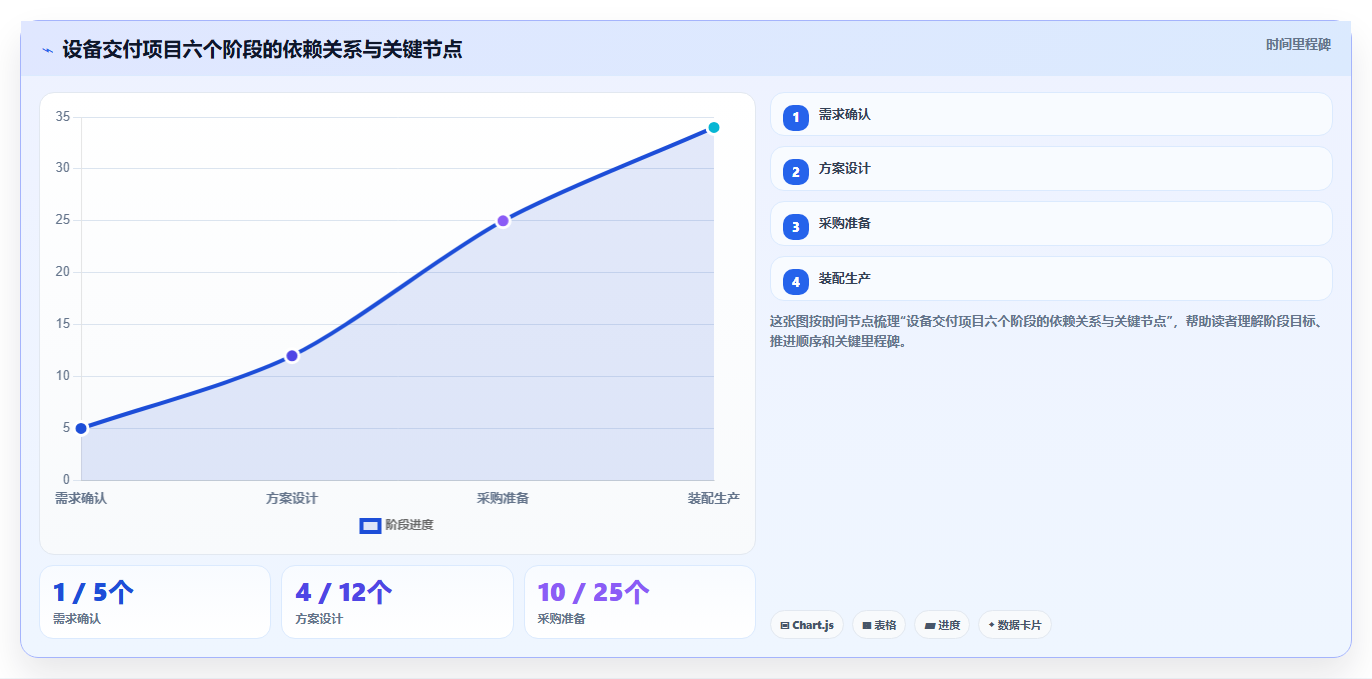Click the Chart.js tag
Viewport: 1372px width, 679px height.
[x=807, y=625]
